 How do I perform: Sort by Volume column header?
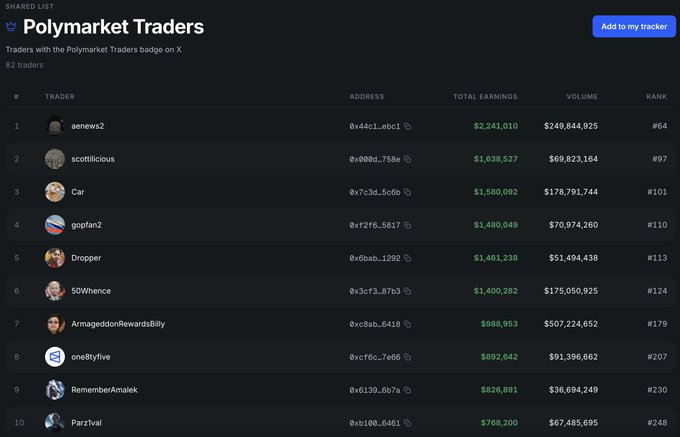(x=582, y=97)
